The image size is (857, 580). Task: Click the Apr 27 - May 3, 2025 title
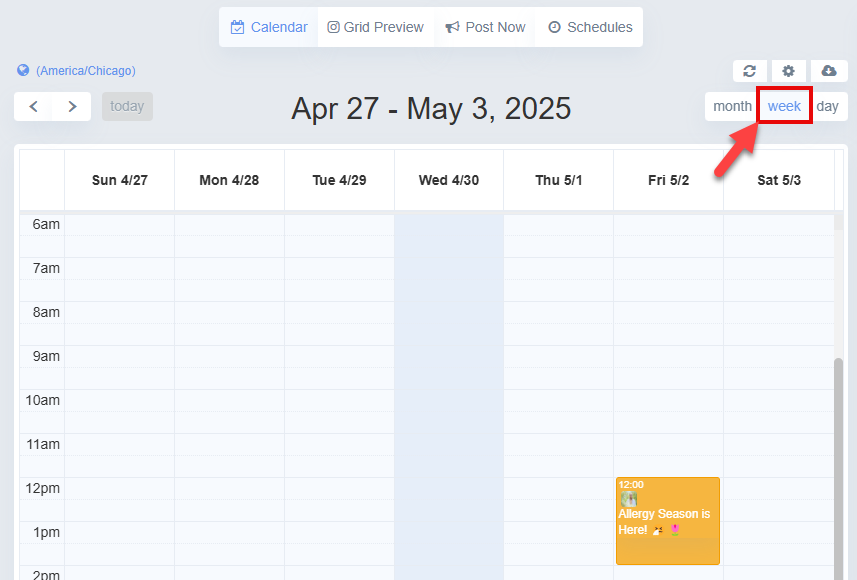click(x=431, y=108)
